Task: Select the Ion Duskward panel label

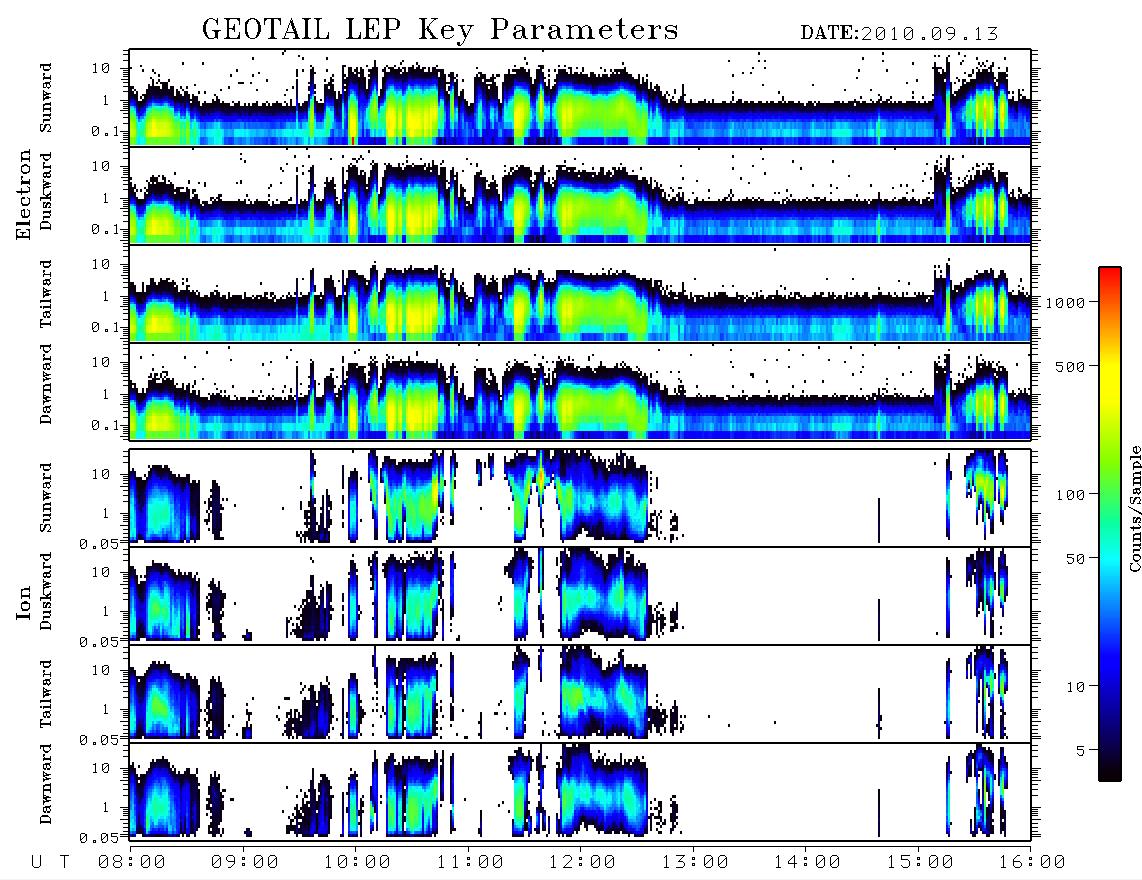Action: (x=46, y=592)
